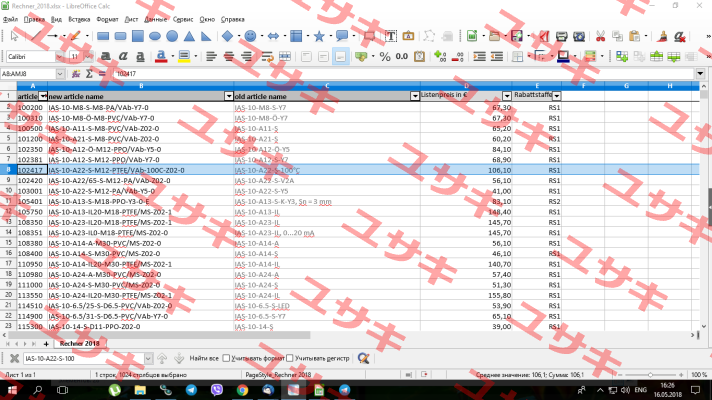Select the callout shapes tool
This screenshot has width=712, height=400.
(342, 36)
